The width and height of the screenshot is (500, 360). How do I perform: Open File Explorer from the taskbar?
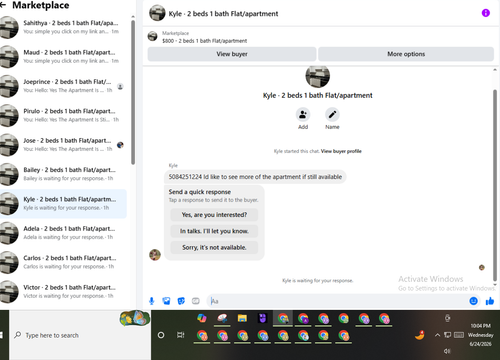point(242,318)
